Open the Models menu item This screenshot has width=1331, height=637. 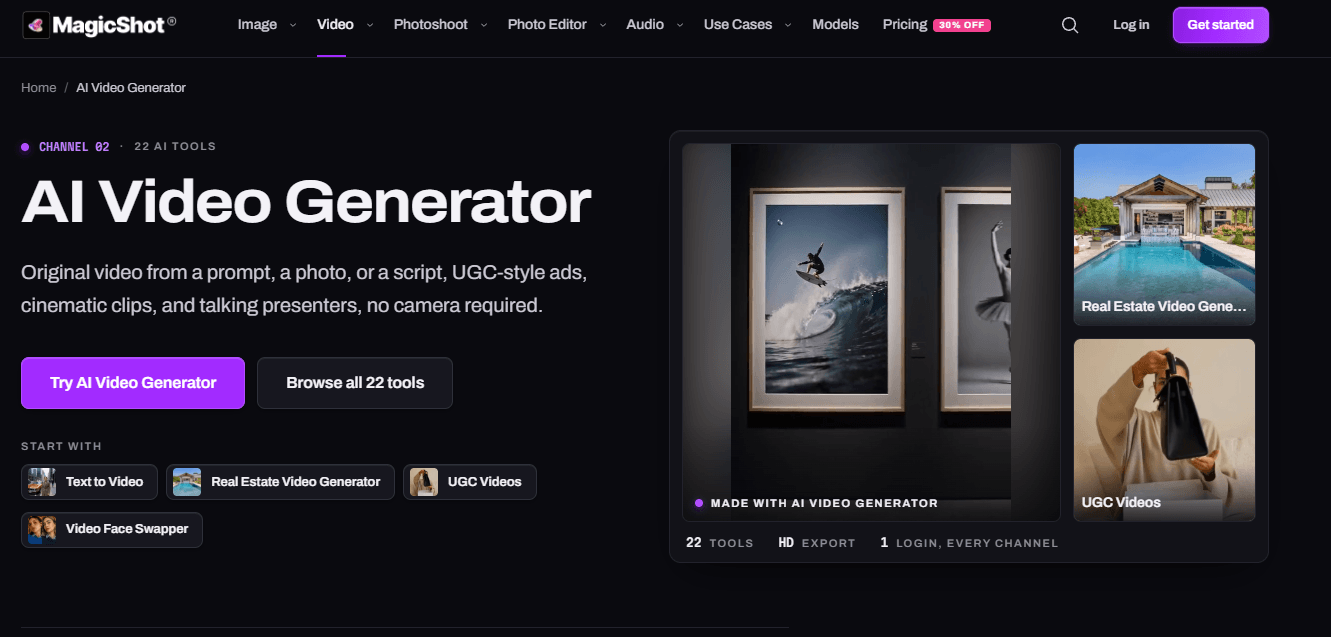[835, 25]
